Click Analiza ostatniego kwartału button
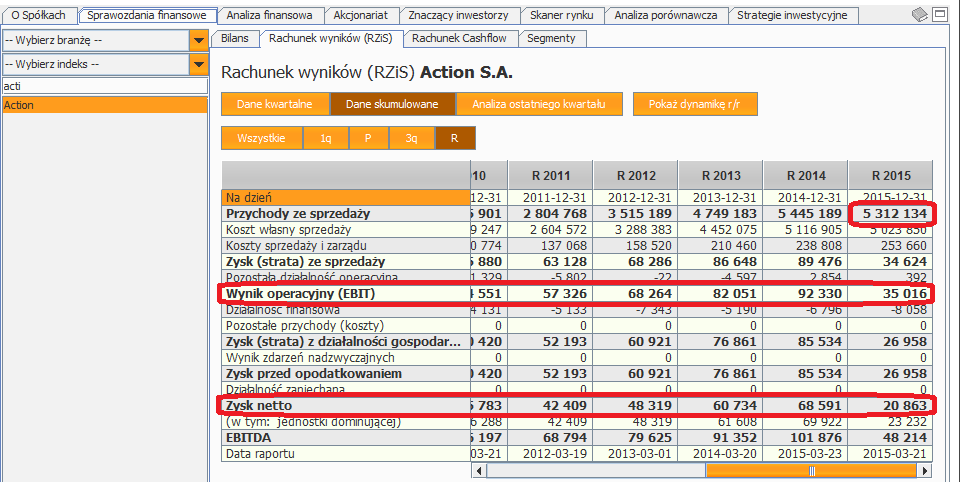This screenshot has height=482, width=960. coord(539,104)
